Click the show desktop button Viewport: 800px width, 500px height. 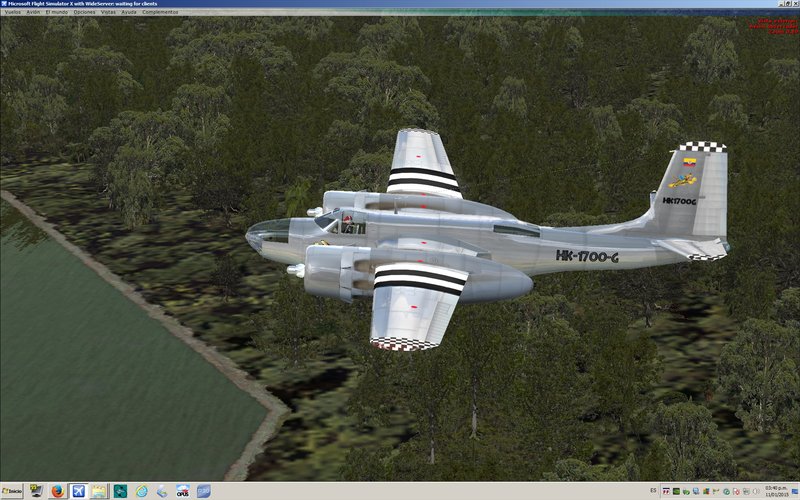[797, 491]
